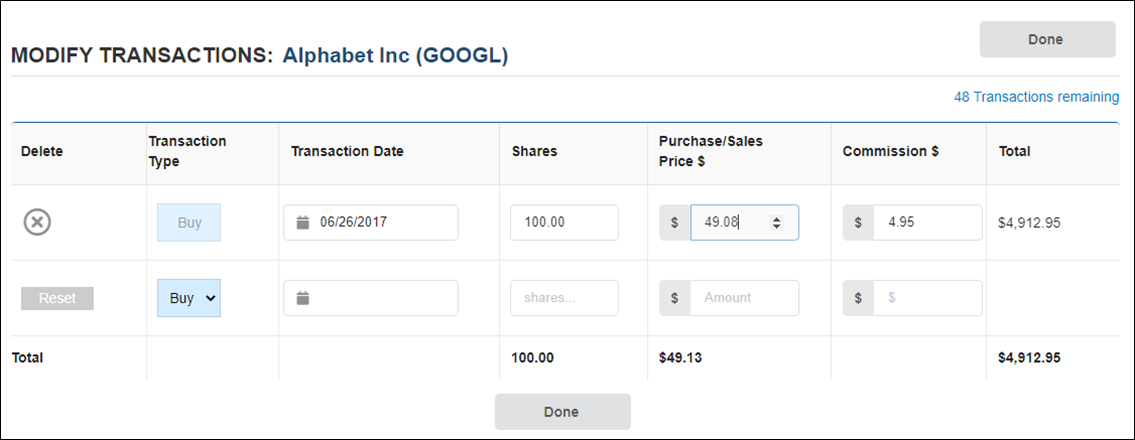This screenshot has width=1135, height=440.
Task: Click the Shares column header
Action: pyautogui.click(x=532, y=151)
